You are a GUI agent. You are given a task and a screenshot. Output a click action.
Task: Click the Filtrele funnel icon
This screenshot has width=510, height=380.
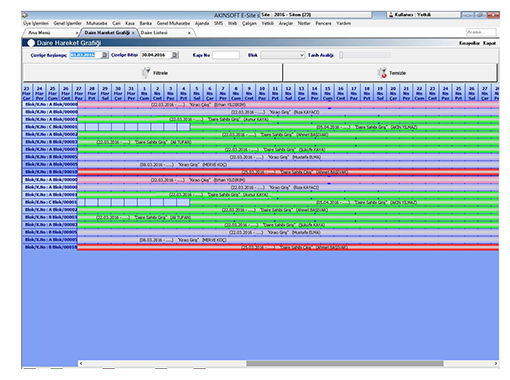tap(146, 73)
